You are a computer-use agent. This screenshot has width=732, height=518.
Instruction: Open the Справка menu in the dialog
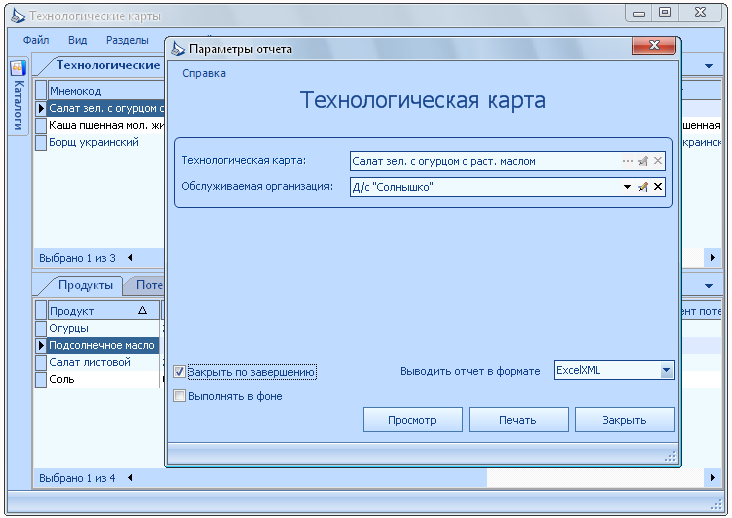point(204,73)
